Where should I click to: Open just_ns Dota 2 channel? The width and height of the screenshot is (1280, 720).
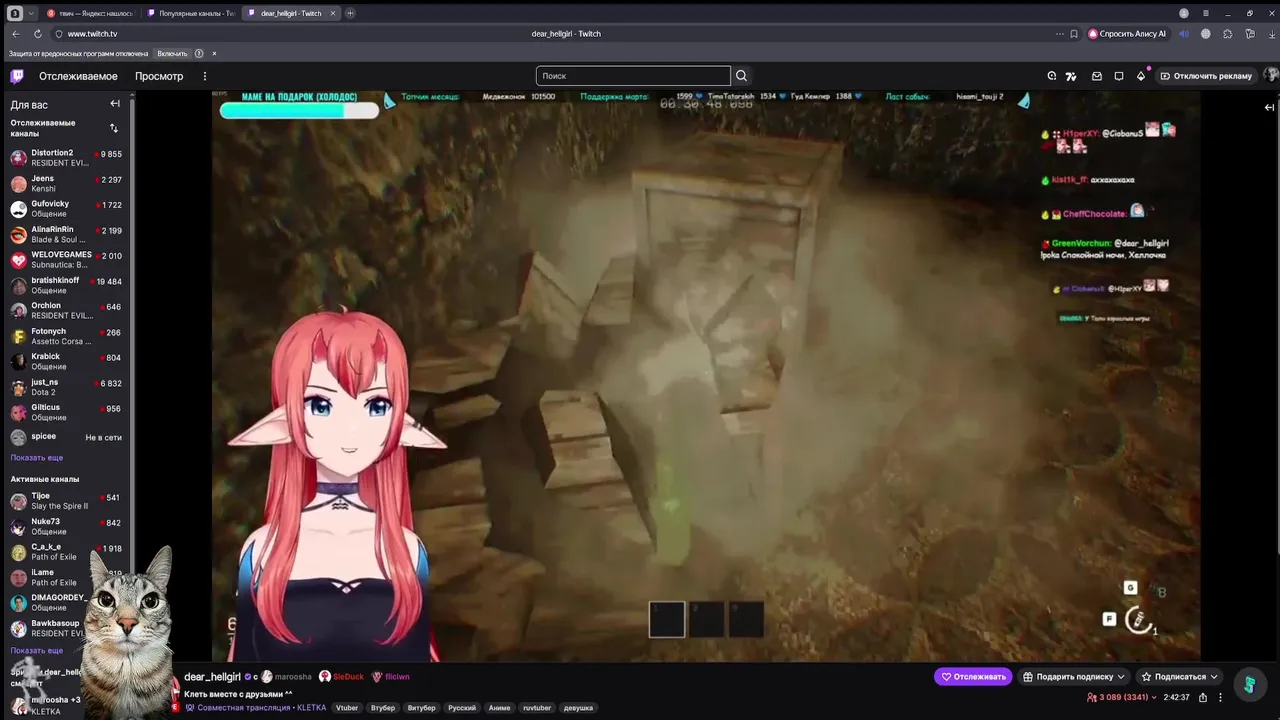(x=66, y=387)
